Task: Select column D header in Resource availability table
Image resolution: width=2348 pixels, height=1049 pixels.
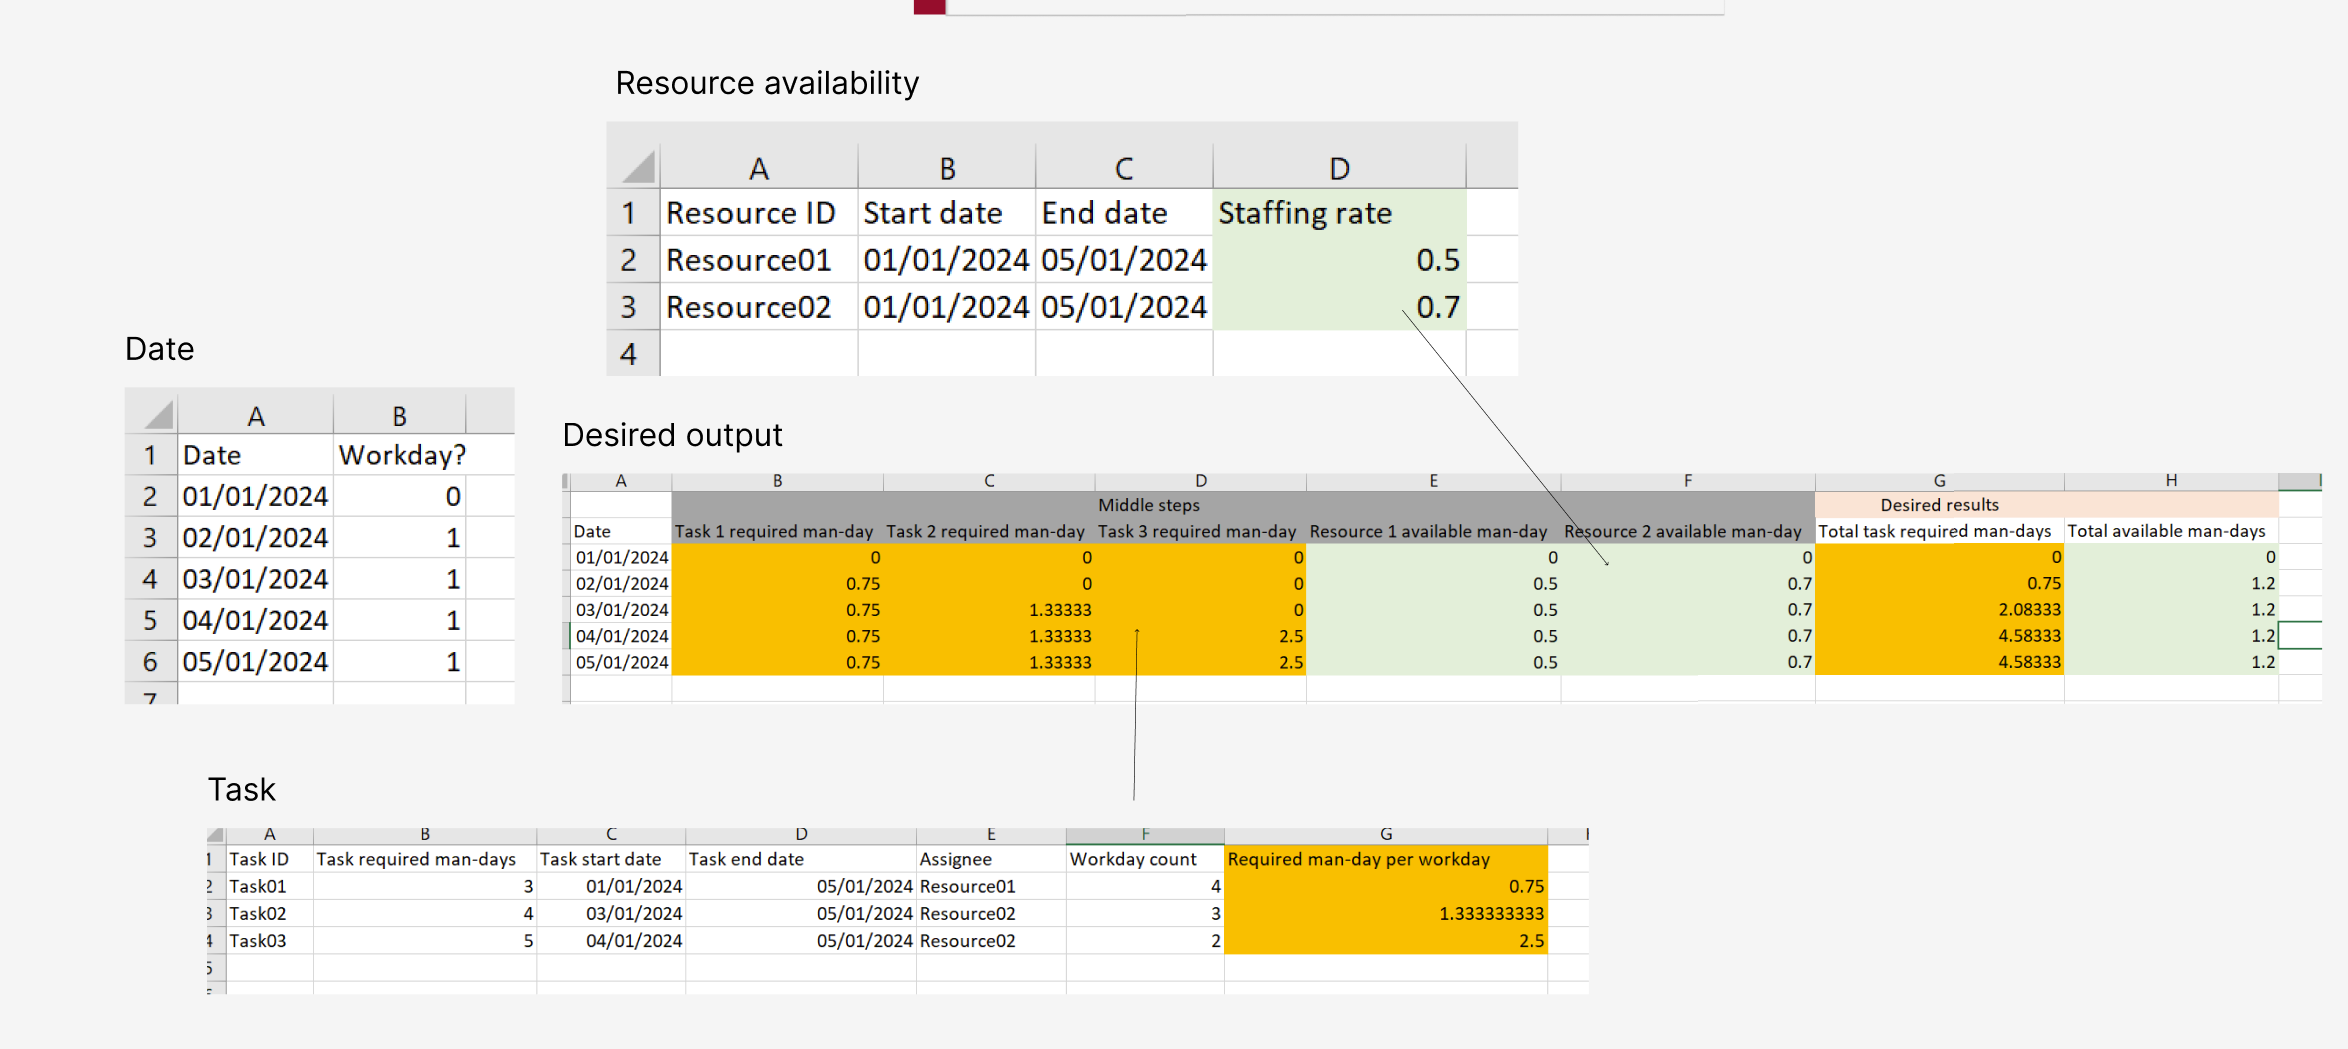Action: point(1339,167)
